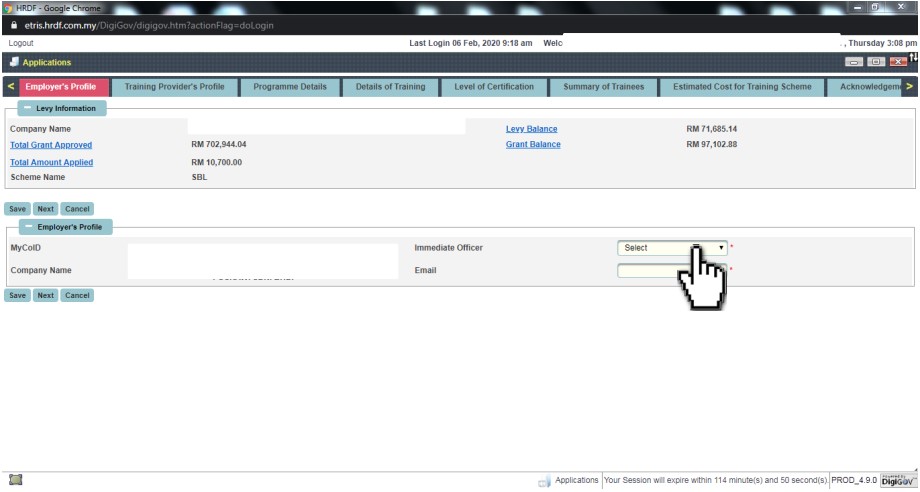920x492 pixels.
Task: Click the status bar icon at bottom left
Action: pos(15,481)
